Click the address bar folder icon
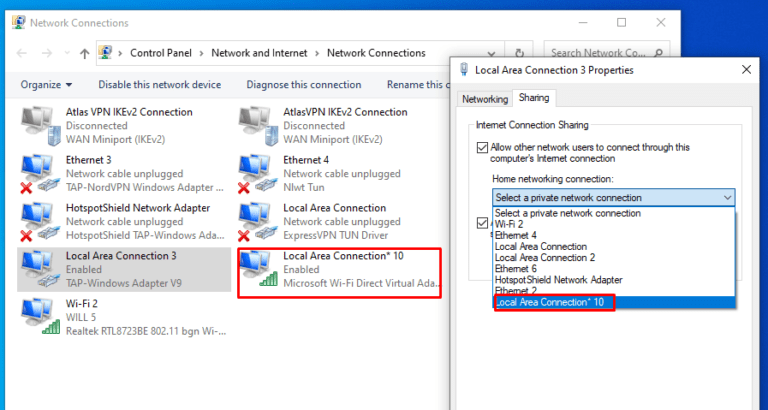 pos(105,52)
